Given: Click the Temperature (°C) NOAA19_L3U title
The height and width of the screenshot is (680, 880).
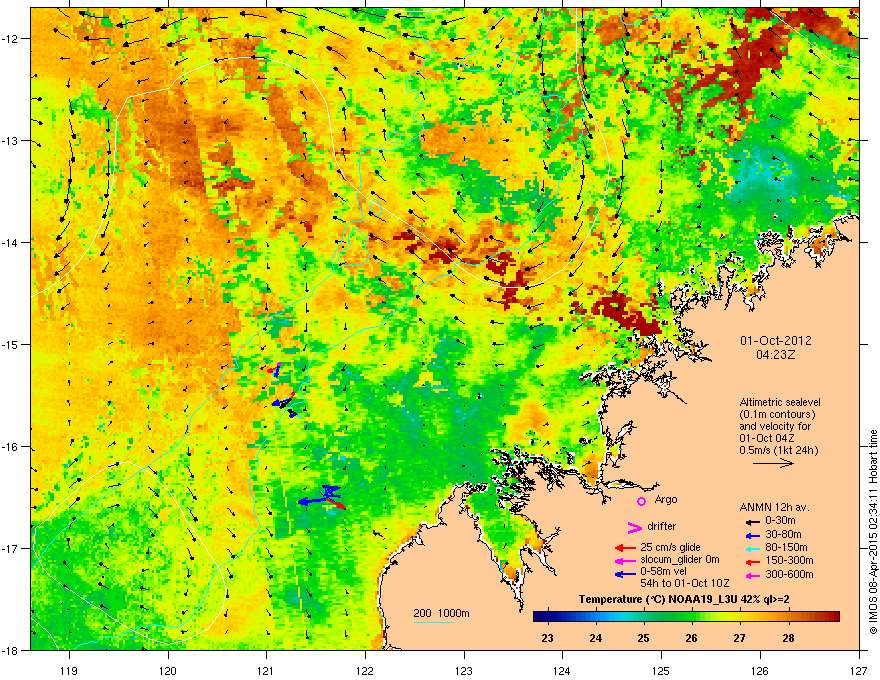Looking at the screenshot, I should (x=684, y=599).
